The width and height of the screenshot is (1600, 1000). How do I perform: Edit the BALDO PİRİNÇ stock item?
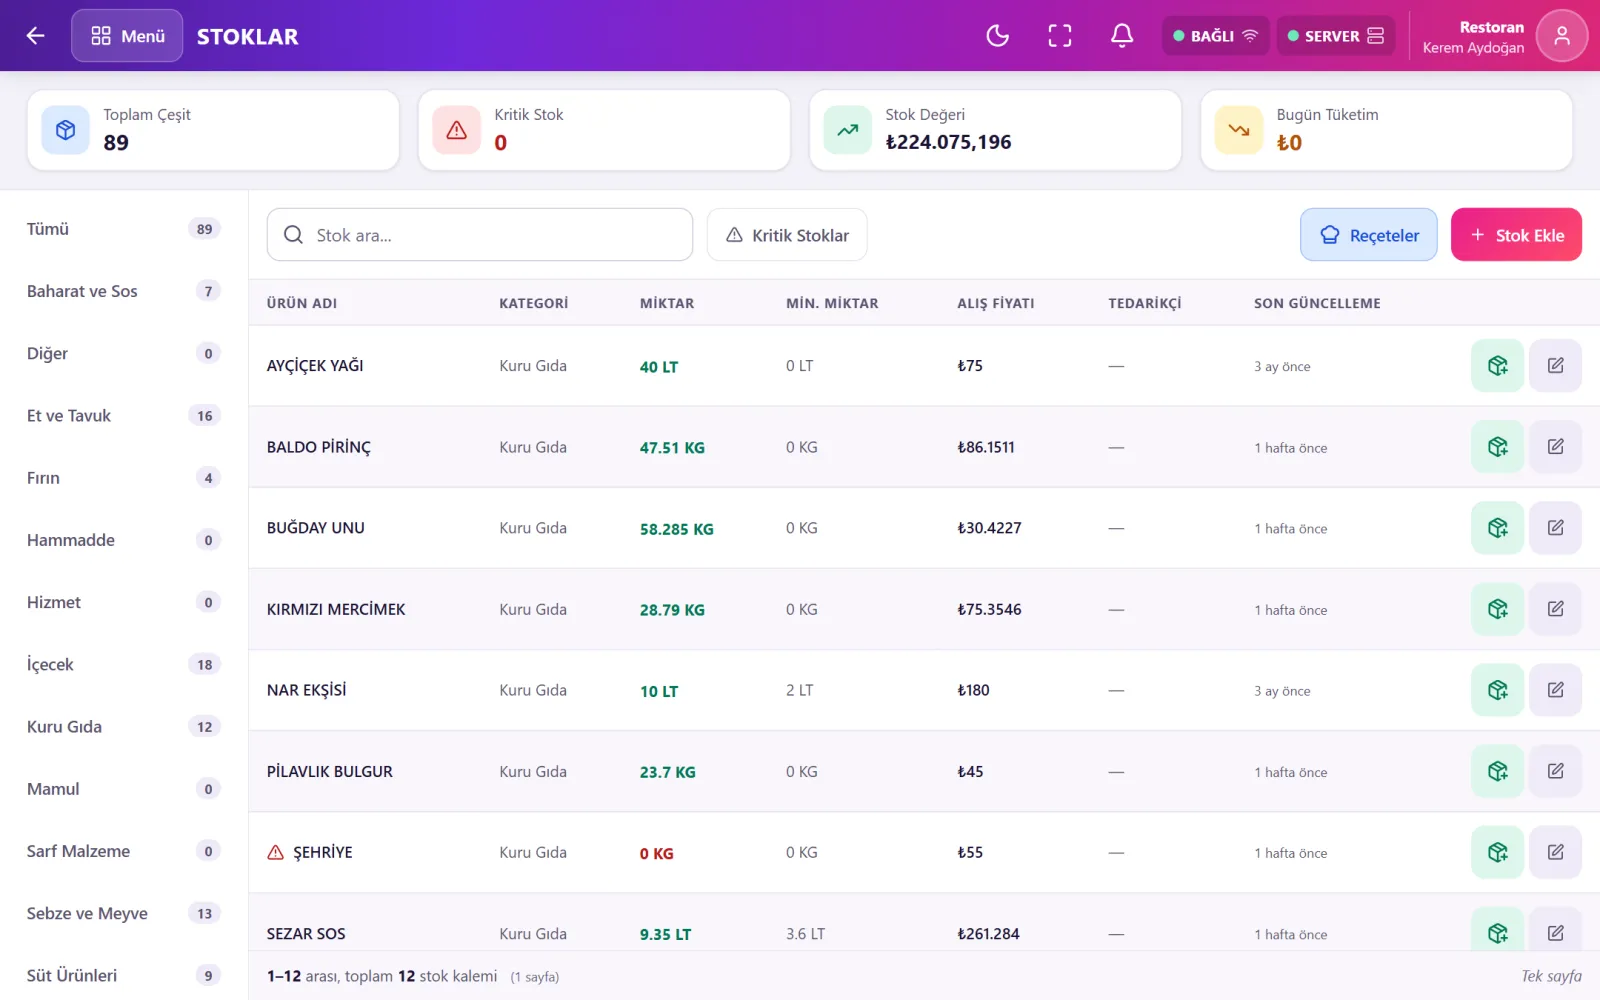pyautogui.click(x=1555, y=447)
